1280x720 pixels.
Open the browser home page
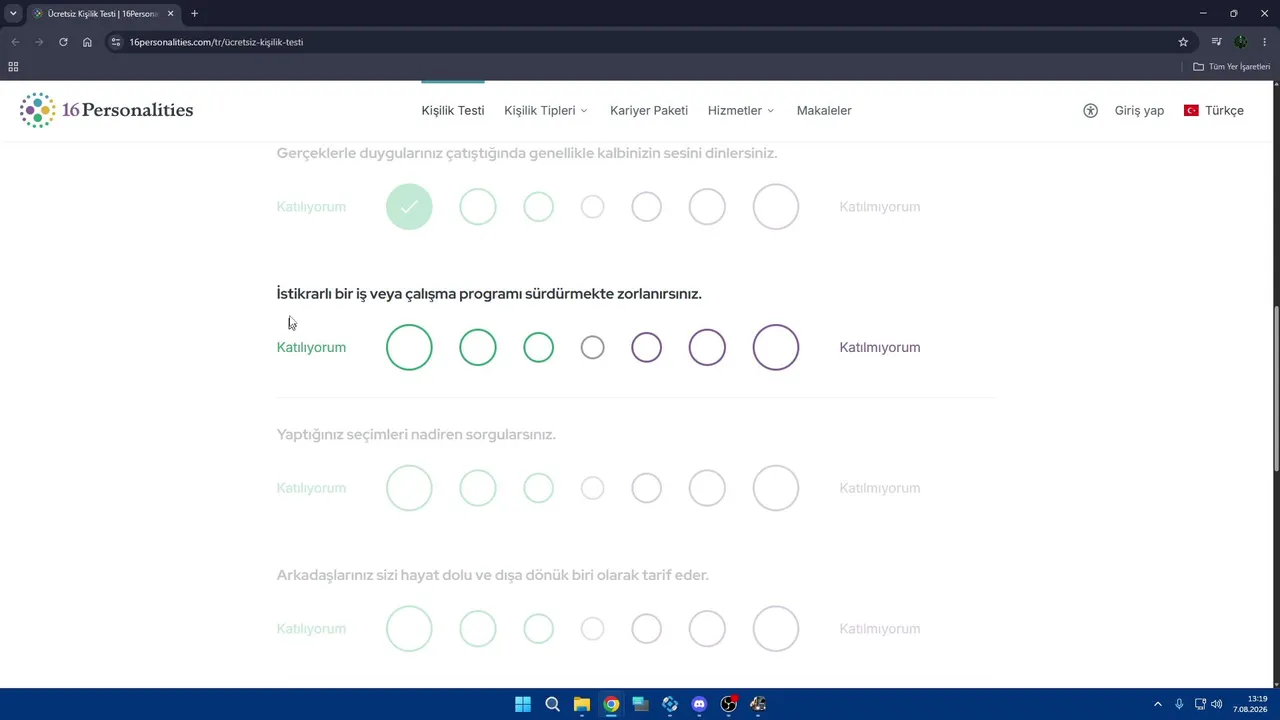[87, 42]
